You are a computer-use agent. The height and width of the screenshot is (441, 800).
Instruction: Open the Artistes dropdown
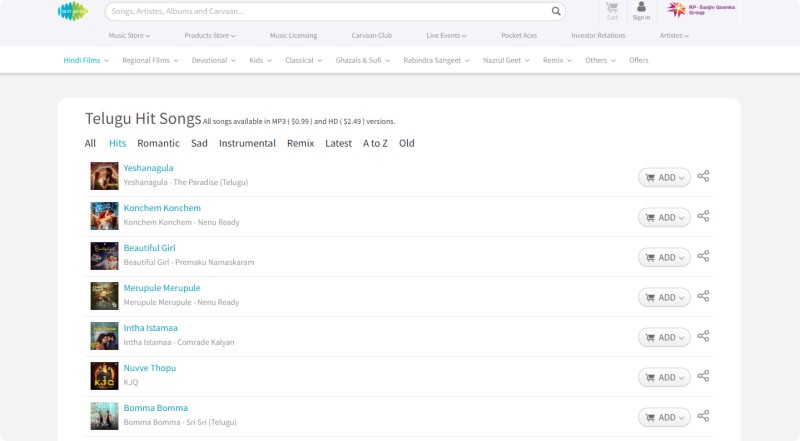pos(674,36)
